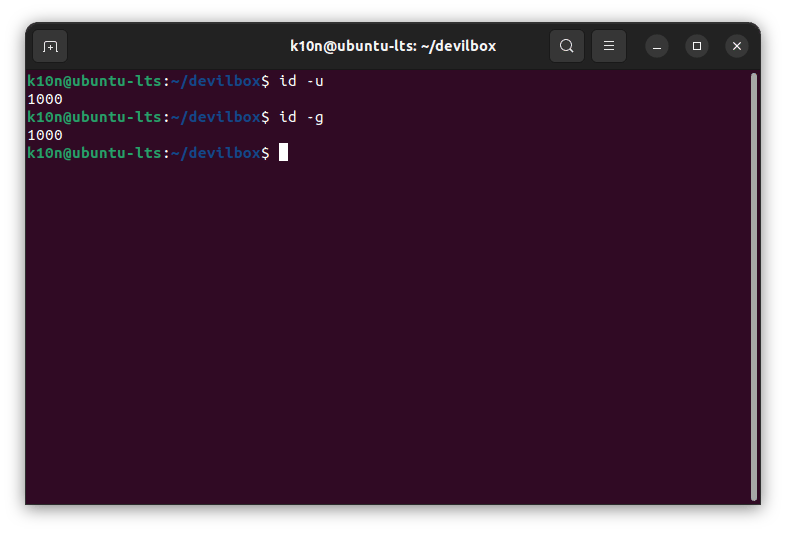Click the dollar sign of the last prompt

[265, 153]
